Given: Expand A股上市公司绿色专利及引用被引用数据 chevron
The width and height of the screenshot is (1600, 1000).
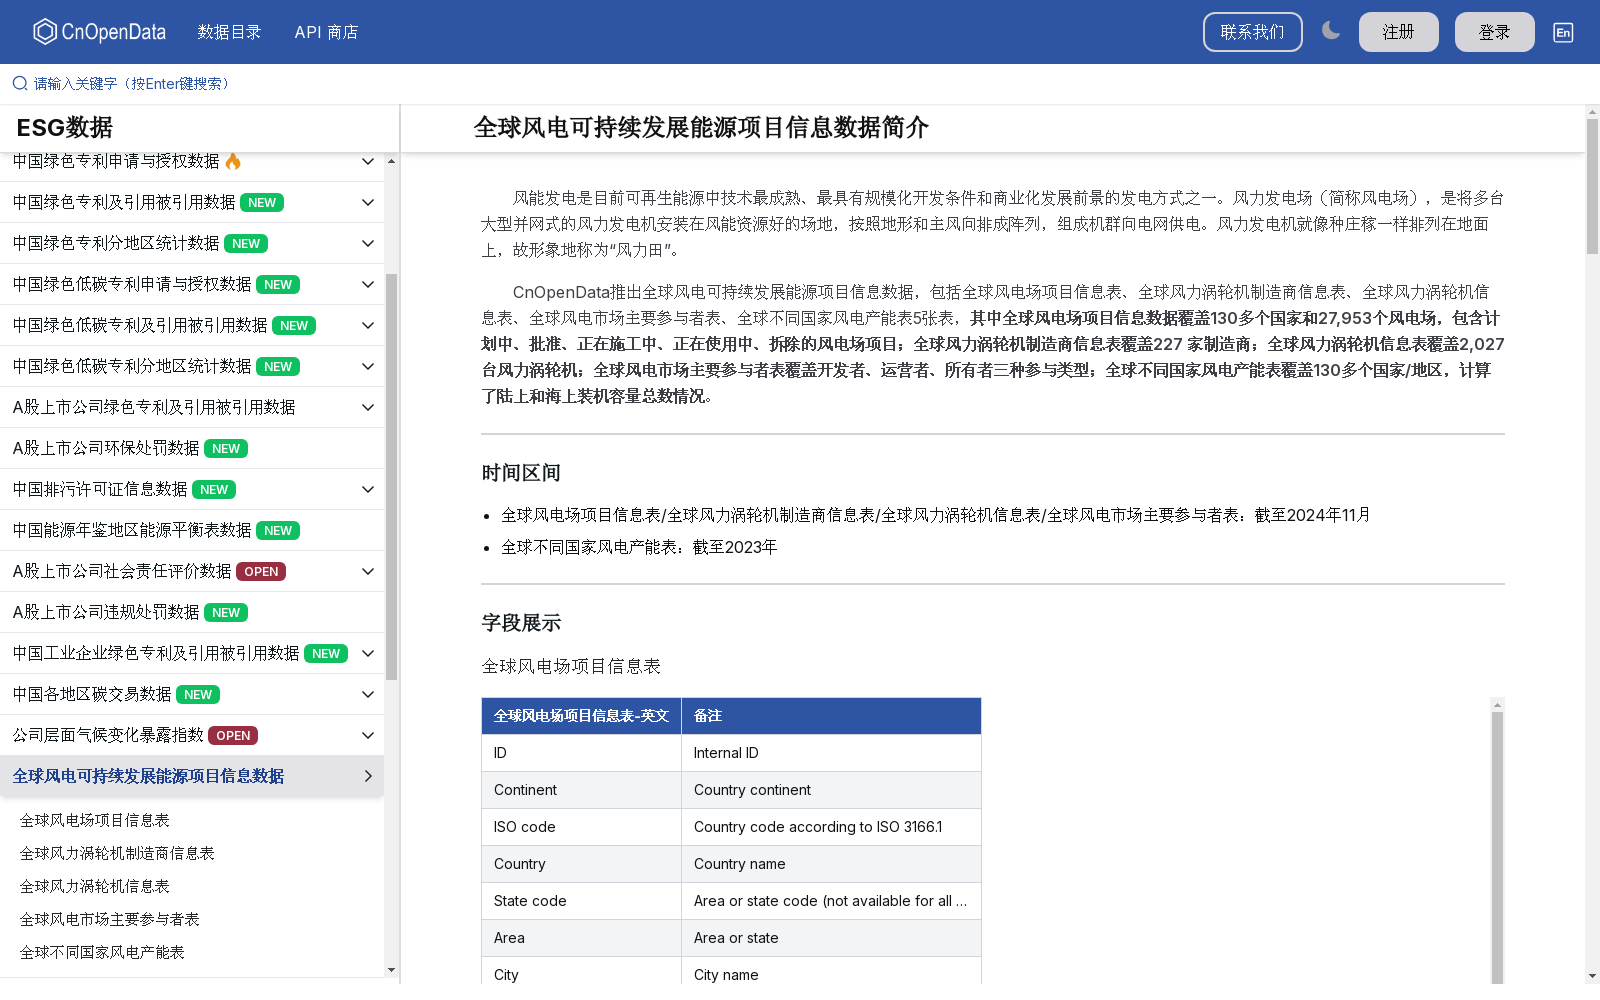Looking at the screenshot, I should [x=368, y=407].
